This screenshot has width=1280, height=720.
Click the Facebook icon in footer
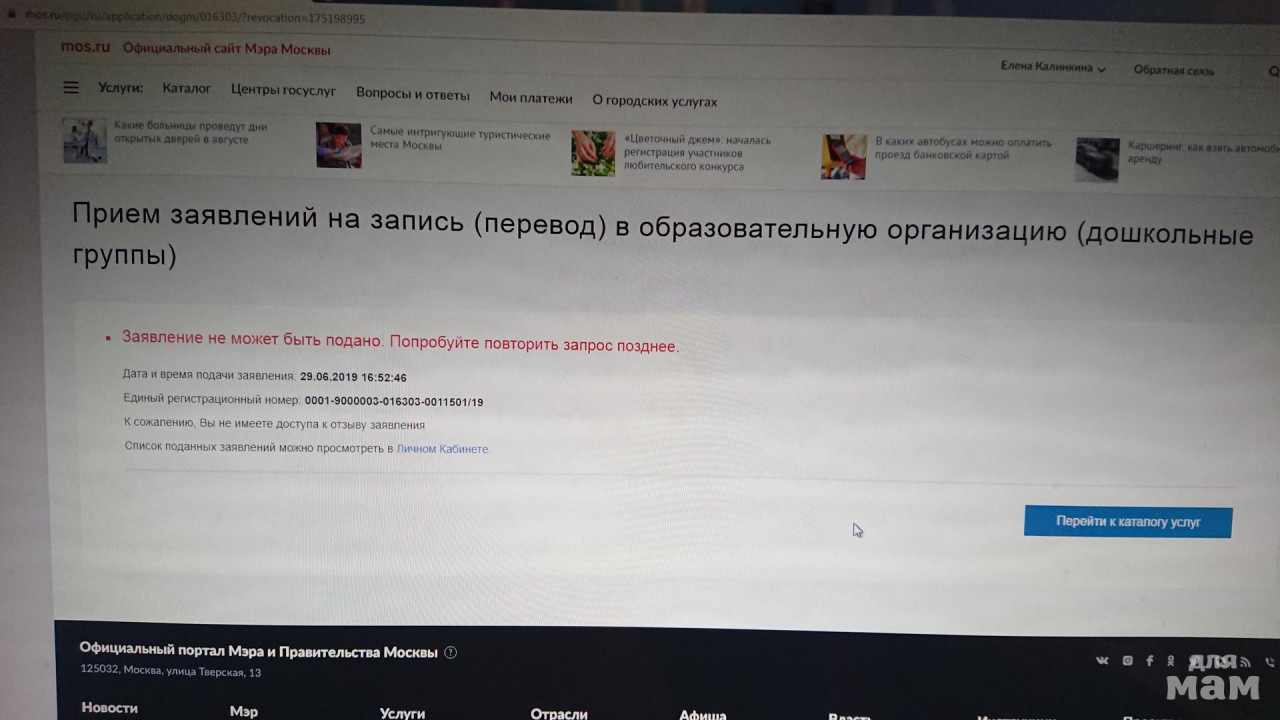pos(1150,660)
